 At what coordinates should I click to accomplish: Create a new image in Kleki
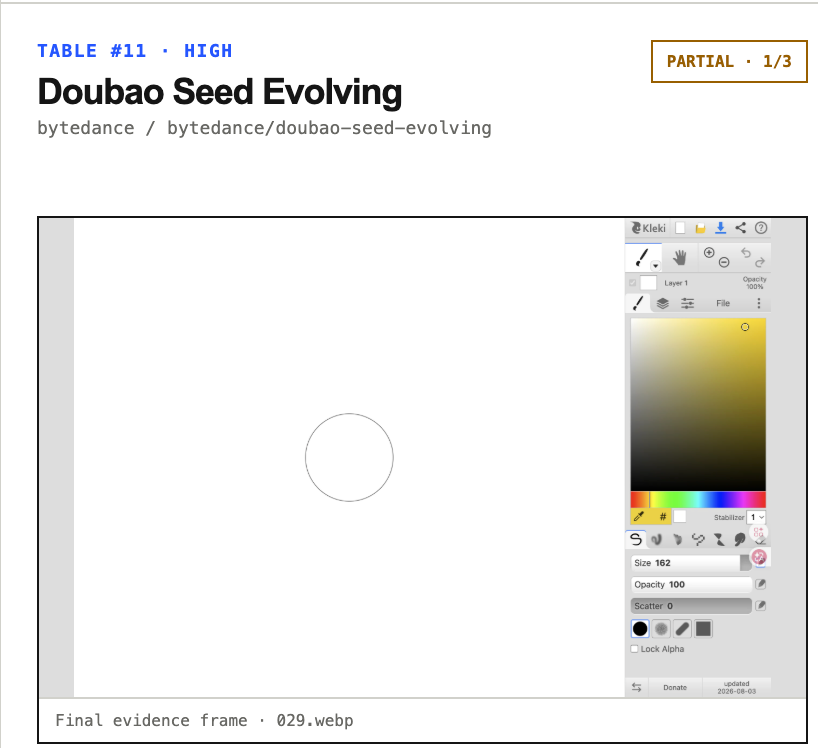tap(680, 228)
